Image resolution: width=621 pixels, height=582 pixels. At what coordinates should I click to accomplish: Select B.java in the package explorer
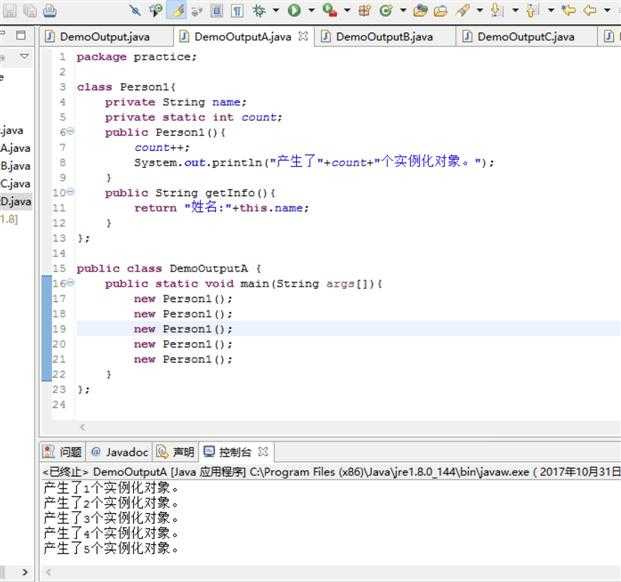15,166
